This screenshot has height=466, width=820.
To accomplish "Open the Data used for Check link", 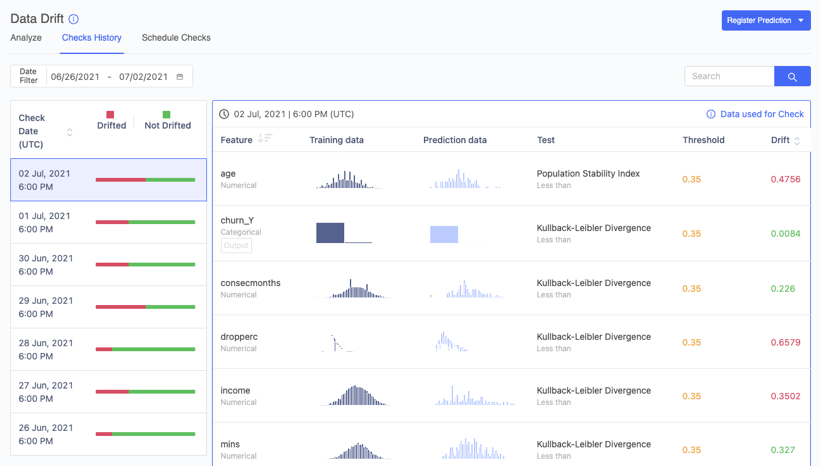I will click(x=761, y=114).
